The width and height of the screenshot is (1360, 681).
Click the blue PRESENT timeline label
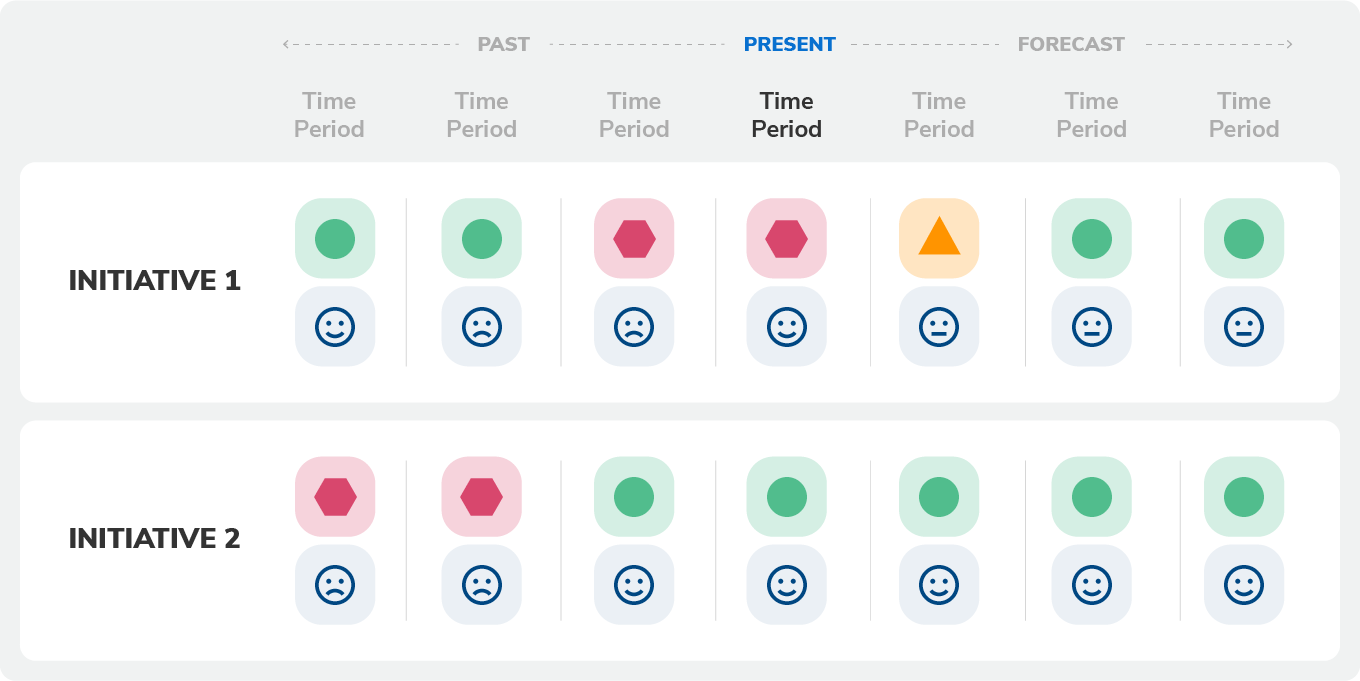click(x=789, y=44)
